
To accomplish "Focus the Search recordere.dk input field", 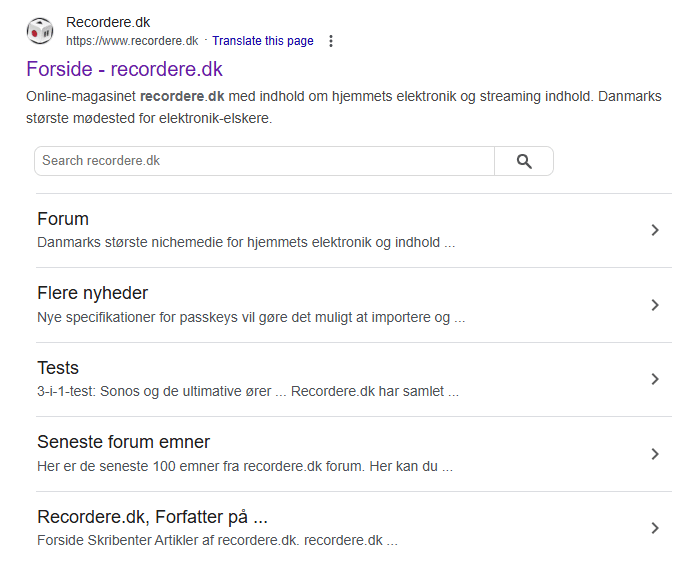I will click(264, 161).
